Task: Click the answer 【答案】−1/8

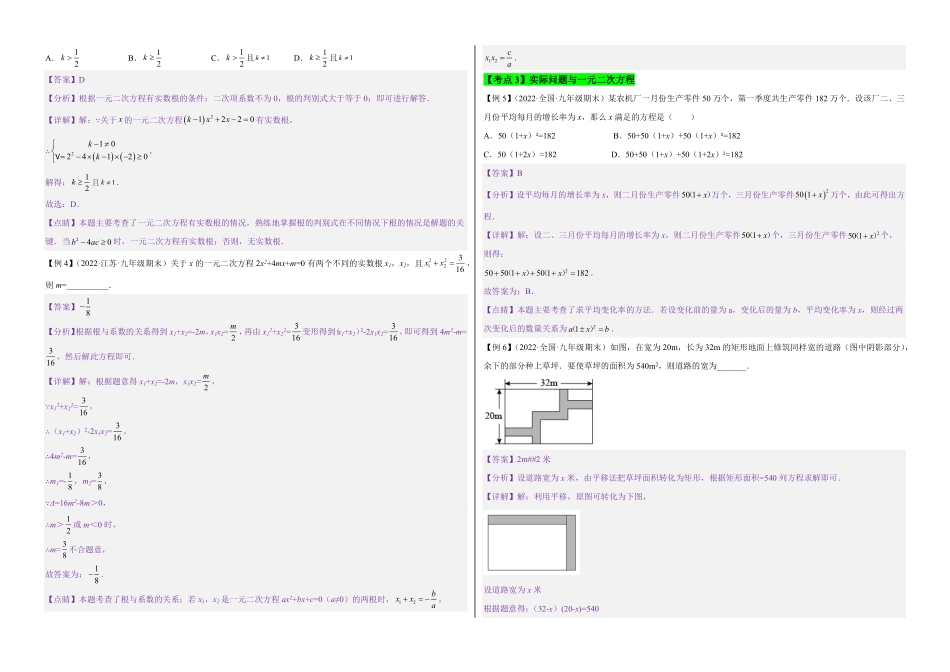Action: [68, 307]
